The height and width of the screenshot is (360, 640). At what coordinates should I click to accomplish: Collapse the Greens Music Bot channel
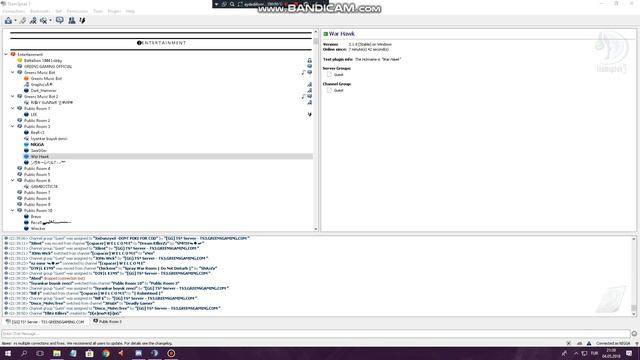click(x=13, y=72)
